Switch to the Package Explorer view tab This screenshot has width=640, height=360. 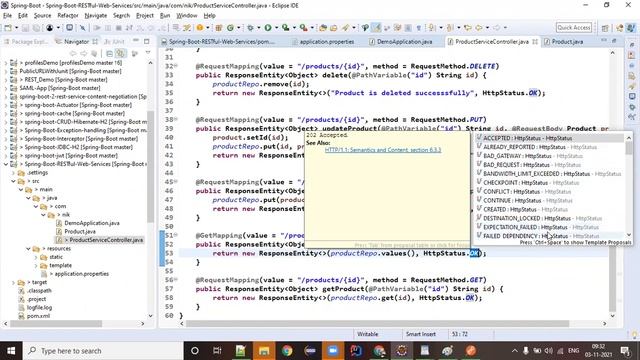tap(25, 42)
